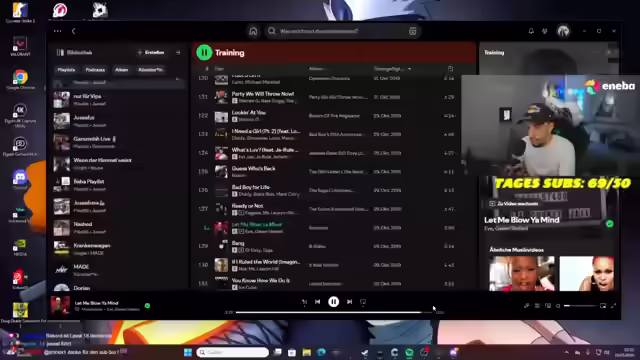640x360 pixels.
Task: Play 'Party We Will Throw Now!' track
Action: pyautogui.click(x=334, y=97)
